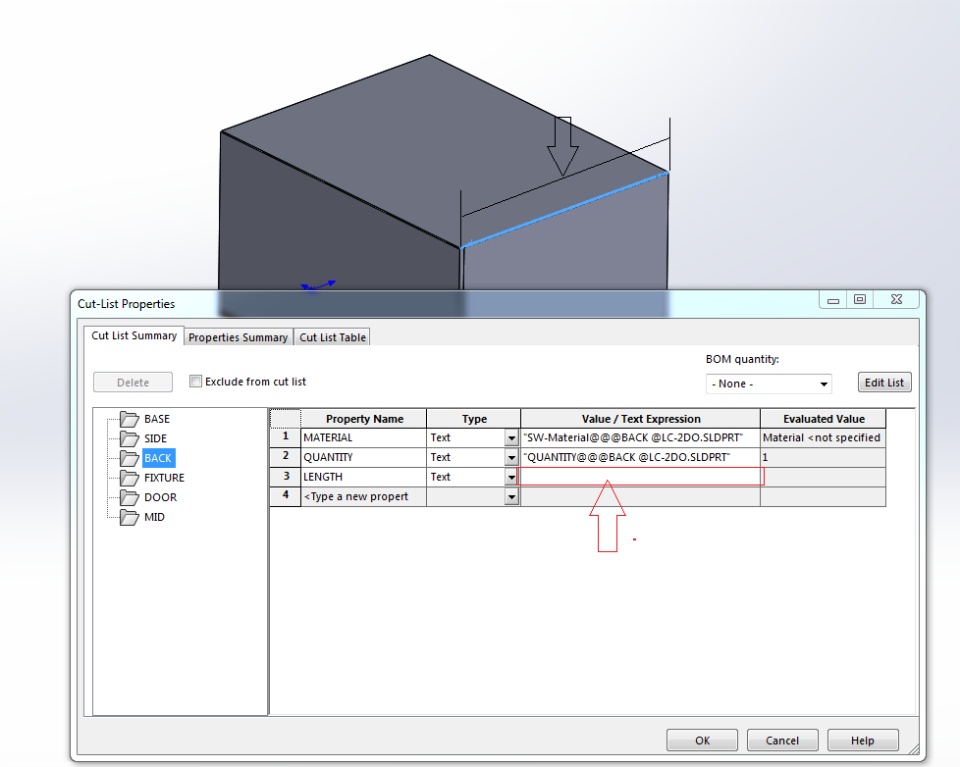960x767 pixels.
Task: Minimize the Cut-List Properties dialog
Action: [833, 299]
